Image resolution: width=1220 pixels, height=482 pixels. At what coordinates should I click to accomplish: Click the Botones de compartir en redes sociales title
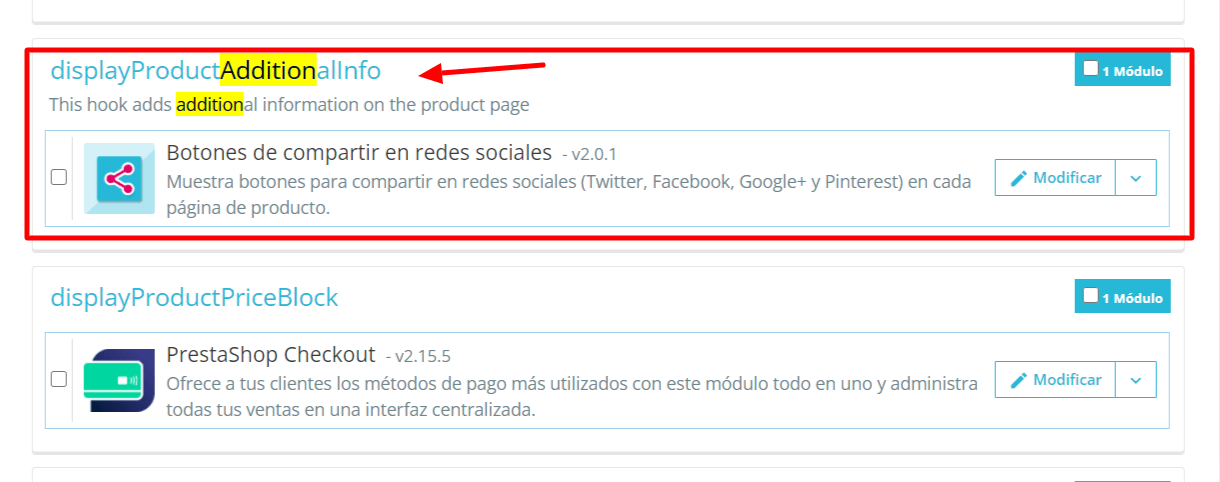[x=359, y=153]
